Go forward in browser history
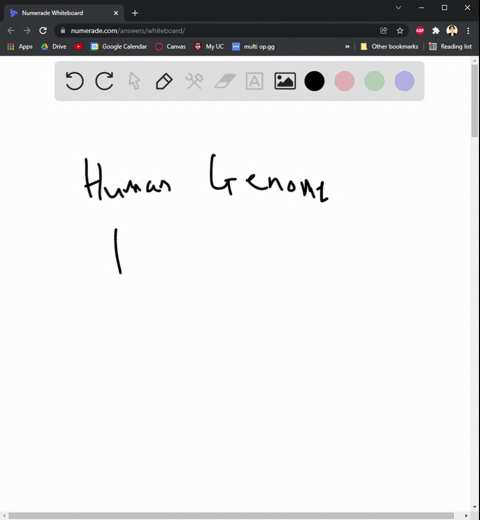Image resolution: width=480 pixels, height=520 pixels. point(27,31)
